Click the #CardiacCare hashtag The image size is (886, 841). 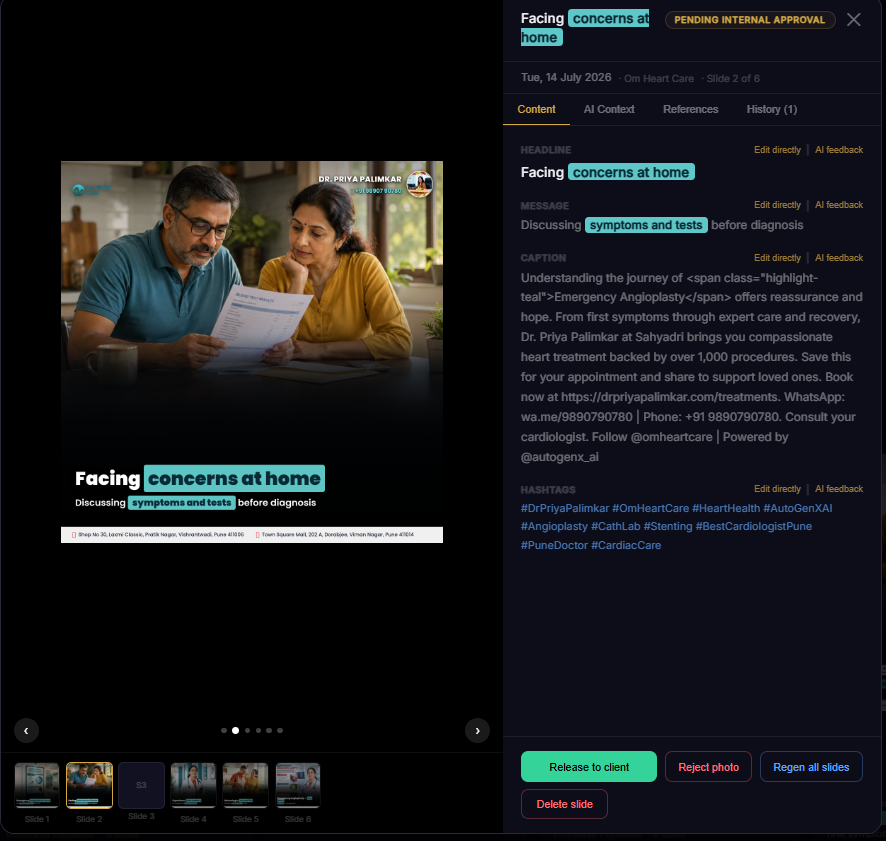(x=626, y=545)
